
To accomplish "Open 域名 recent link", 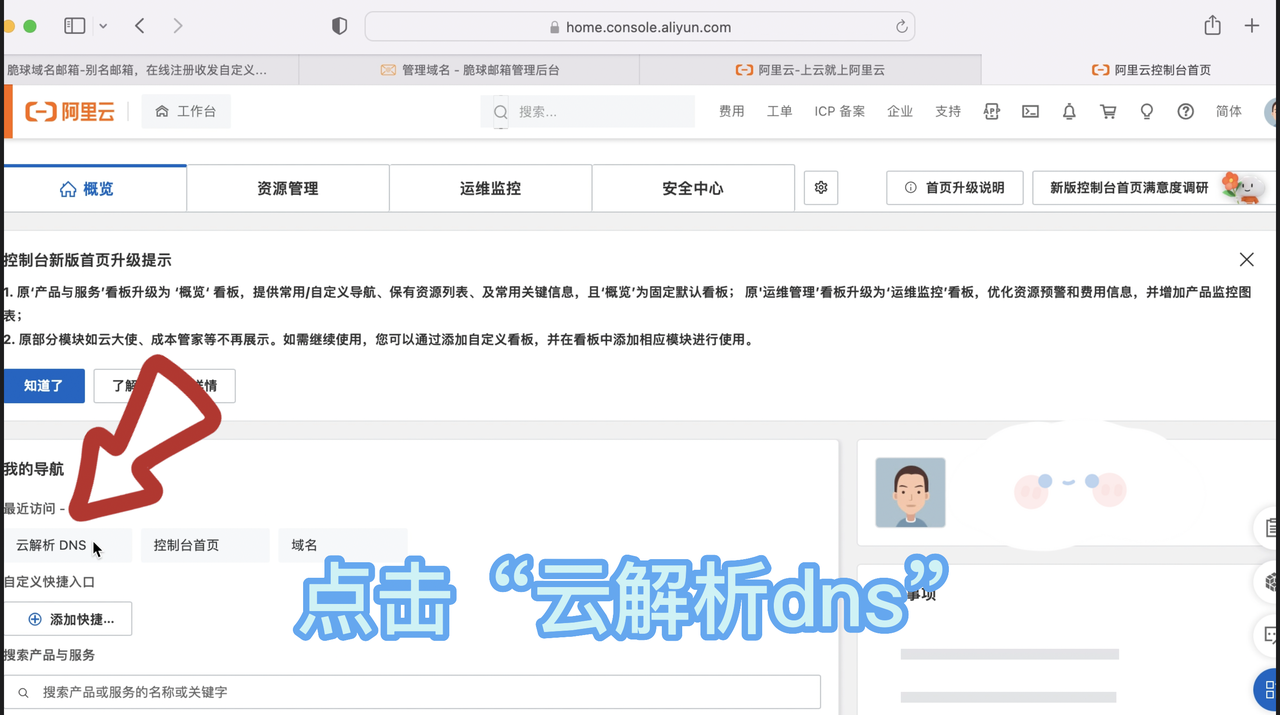I will (342, 545).
